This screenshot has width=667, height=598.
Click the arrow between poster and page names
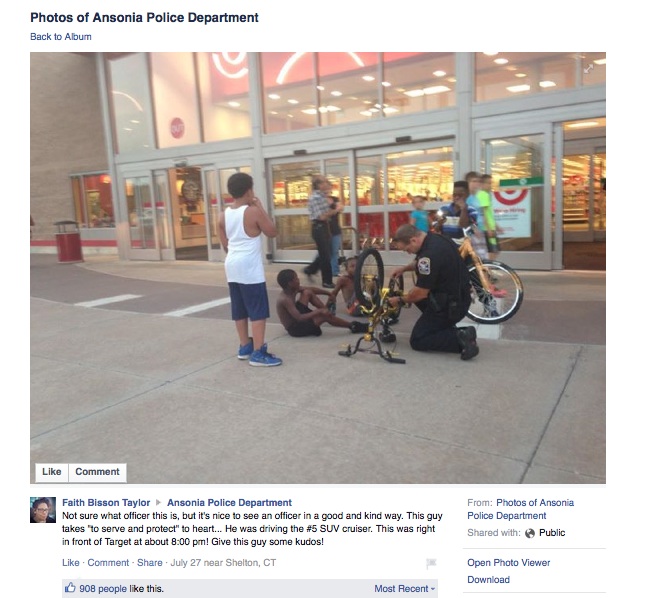158,503
